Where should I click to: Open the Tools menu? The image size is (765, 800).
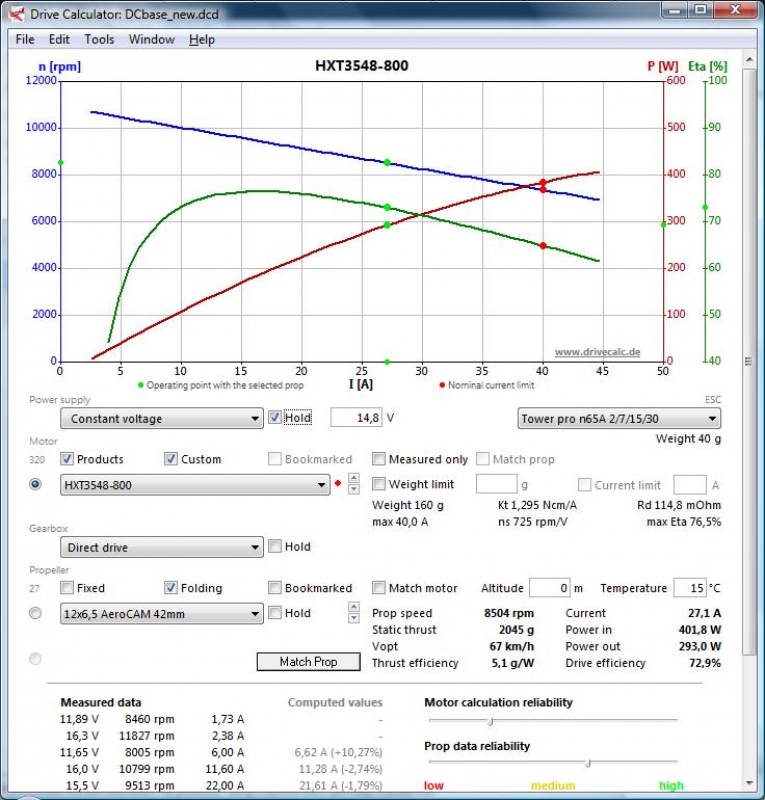coord(99,39)
